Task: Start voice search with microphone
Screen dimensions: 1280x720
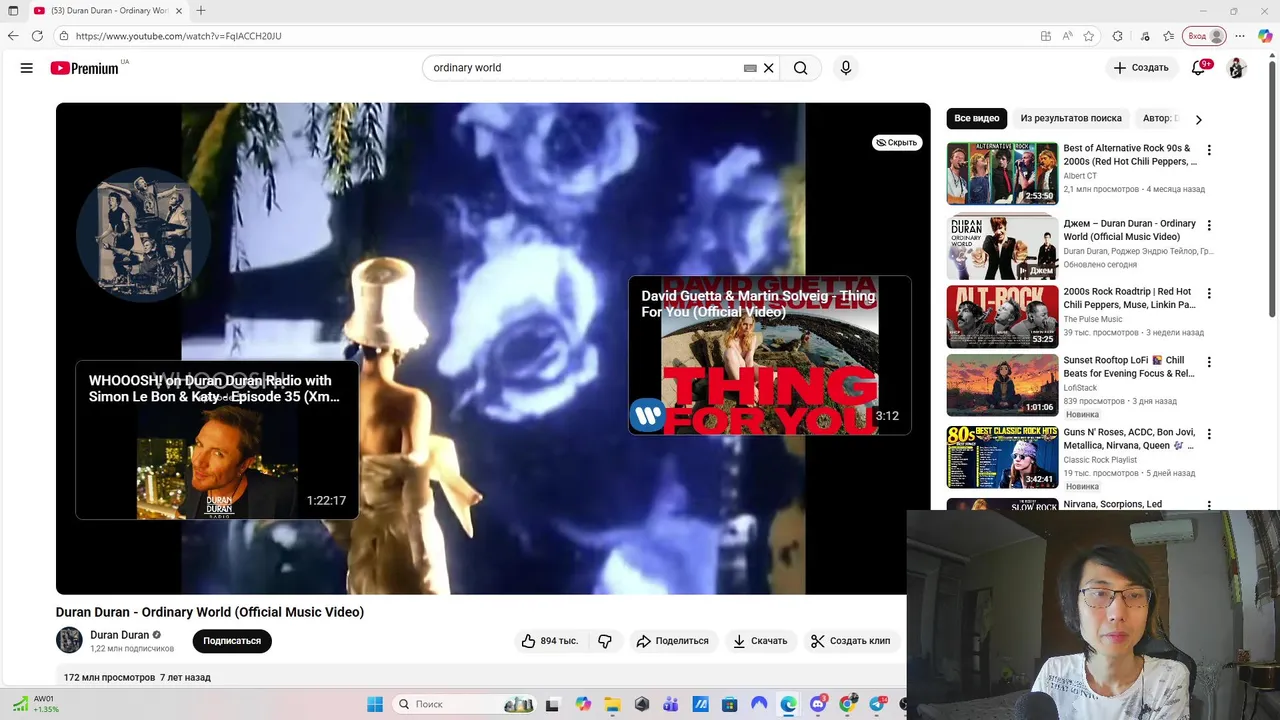Action: click(x=846, y=68)
